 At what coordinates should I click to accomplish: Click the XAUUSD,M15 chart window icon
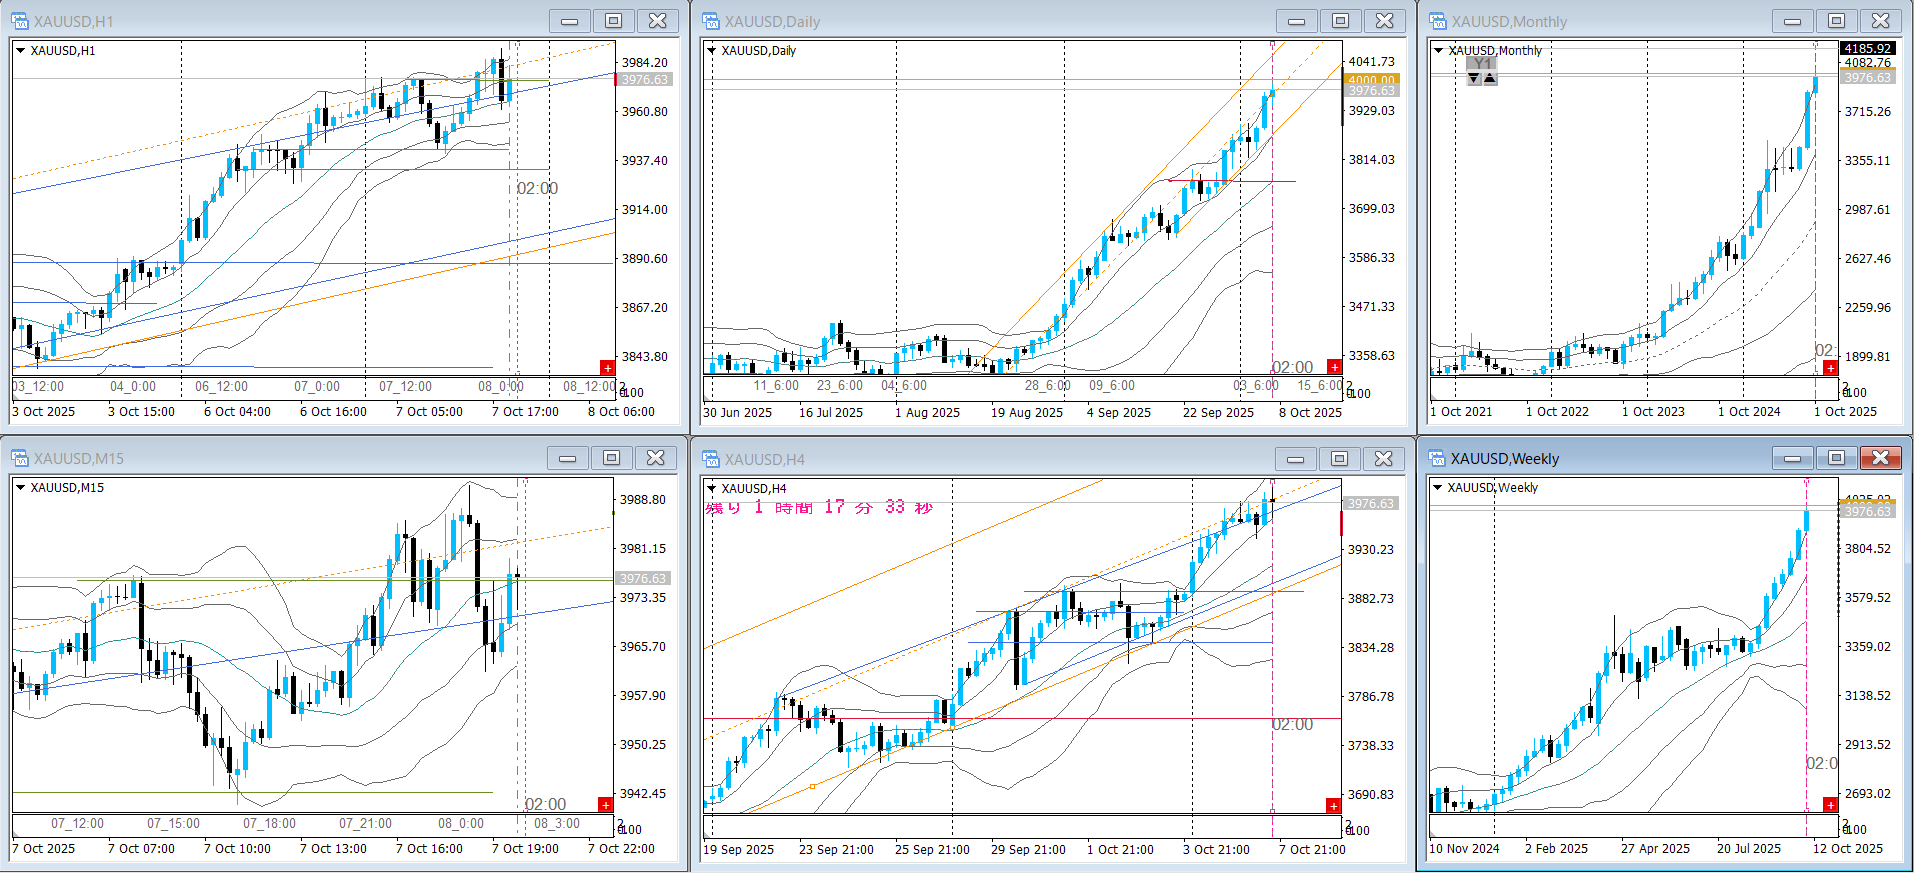(x=19, y=458)
